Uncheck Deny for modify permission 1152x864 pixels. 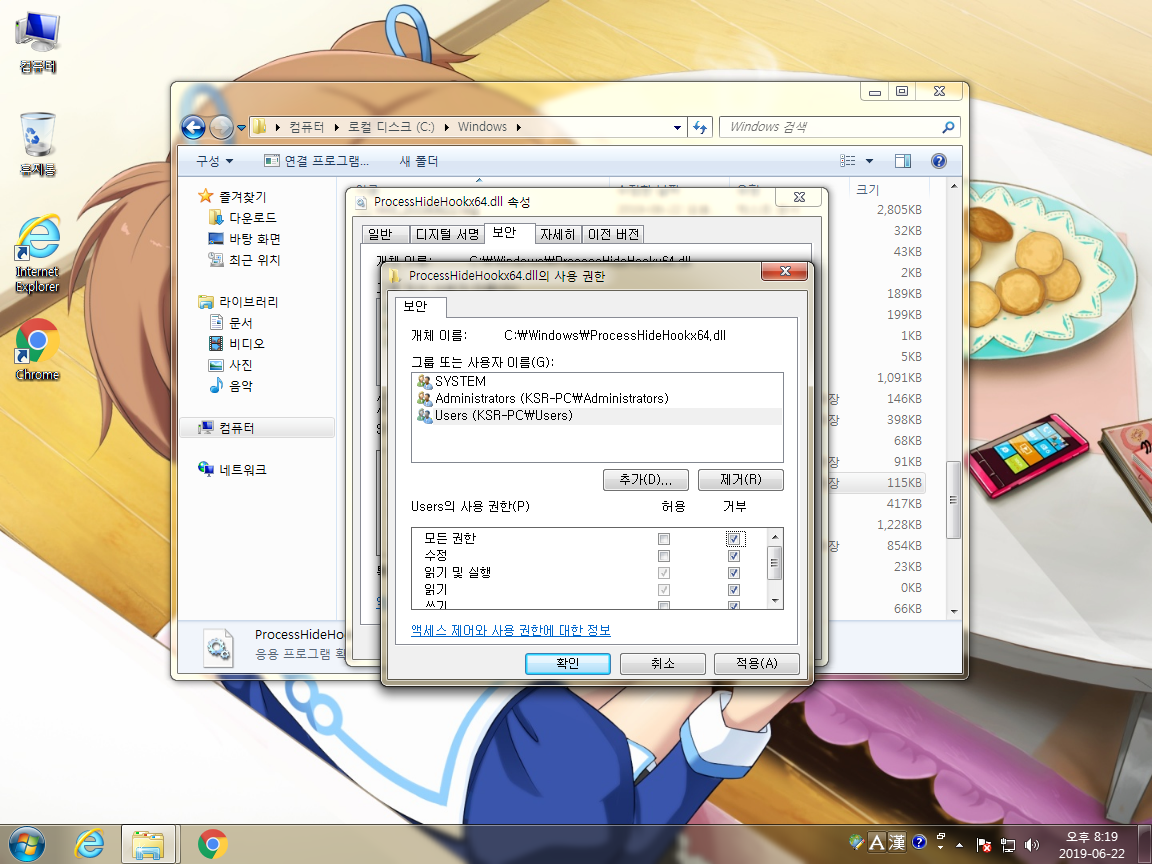pos(733,555)
